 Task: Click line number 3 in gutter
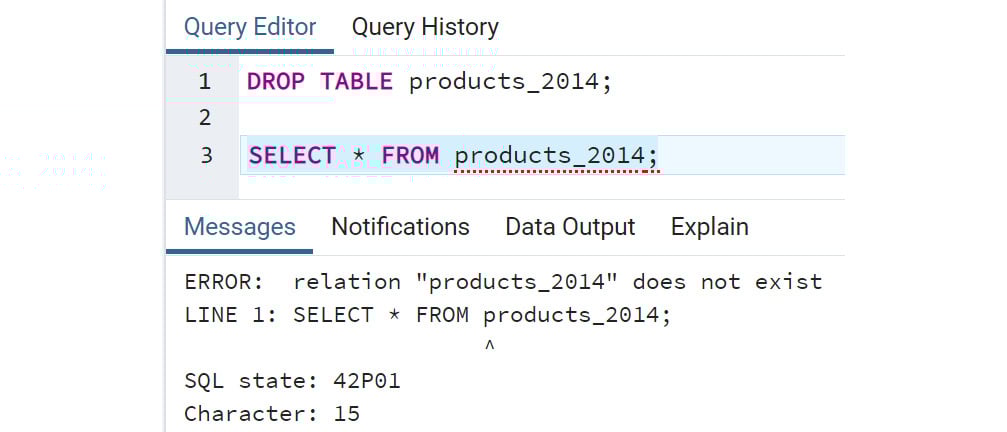[x=206, y=155]
